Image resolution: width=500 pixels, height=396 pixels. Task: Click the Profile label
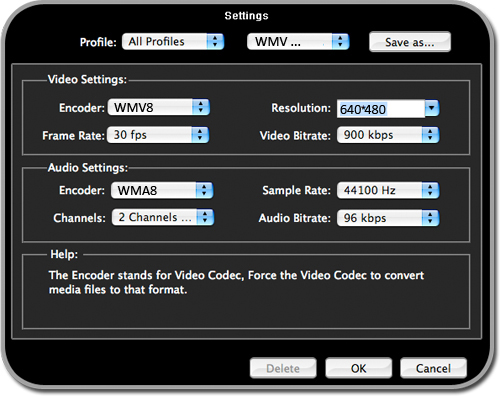(x=98, y=42)
